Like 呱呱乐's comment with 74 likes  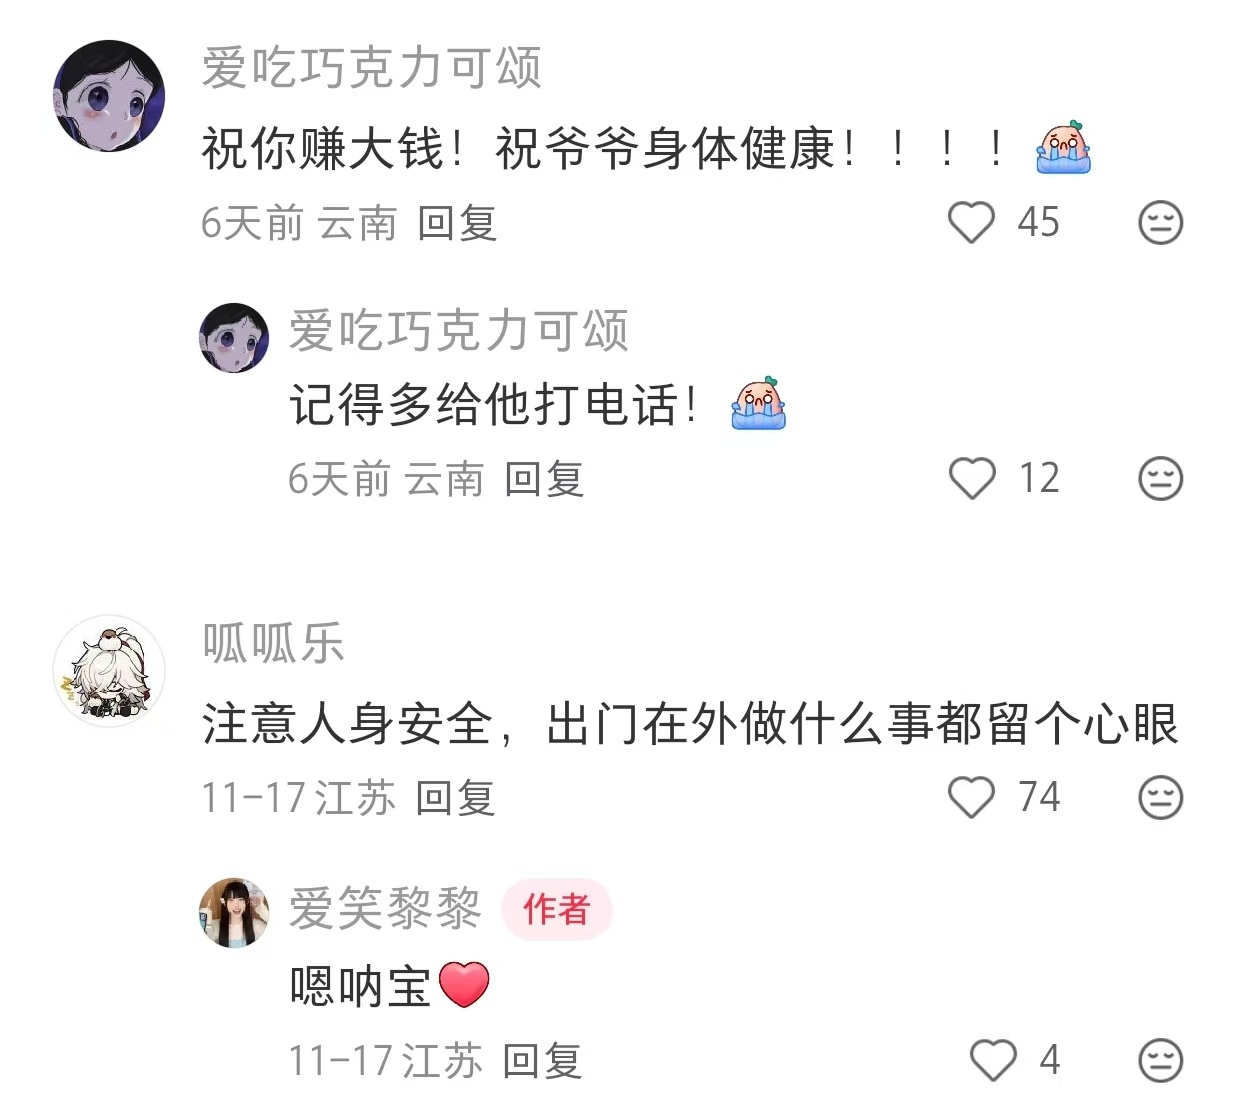click(971, 797)
